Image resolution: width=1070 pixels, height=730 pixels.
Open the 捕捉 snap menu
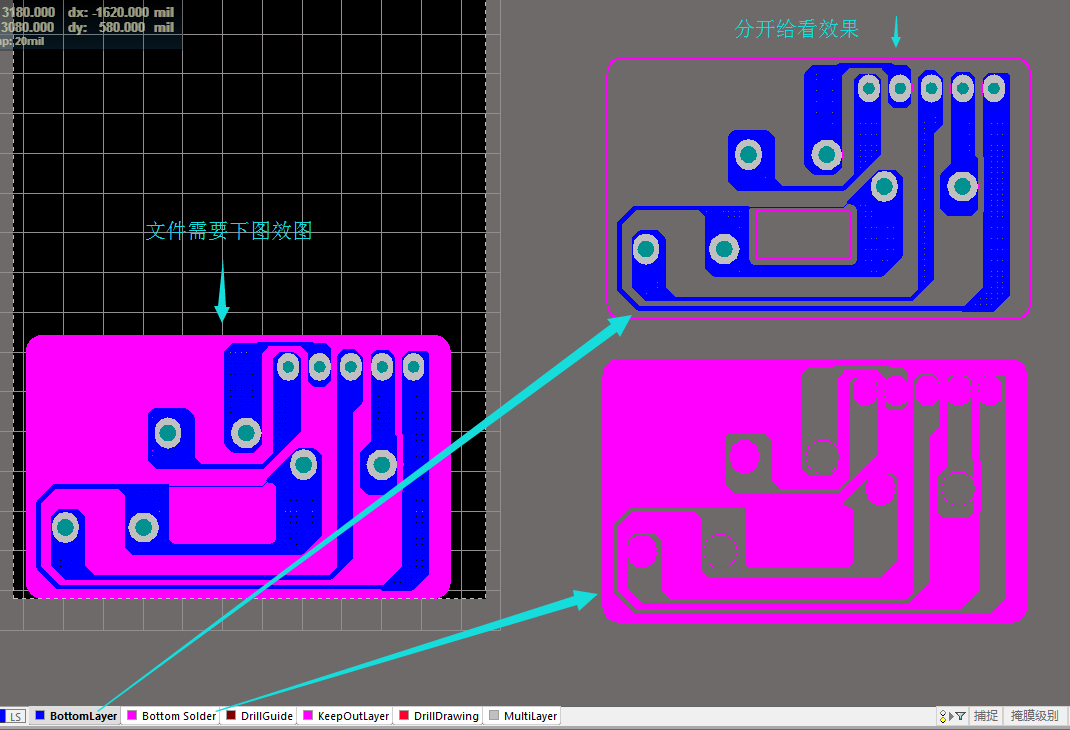pyautogui.click(x=986, y=716)
